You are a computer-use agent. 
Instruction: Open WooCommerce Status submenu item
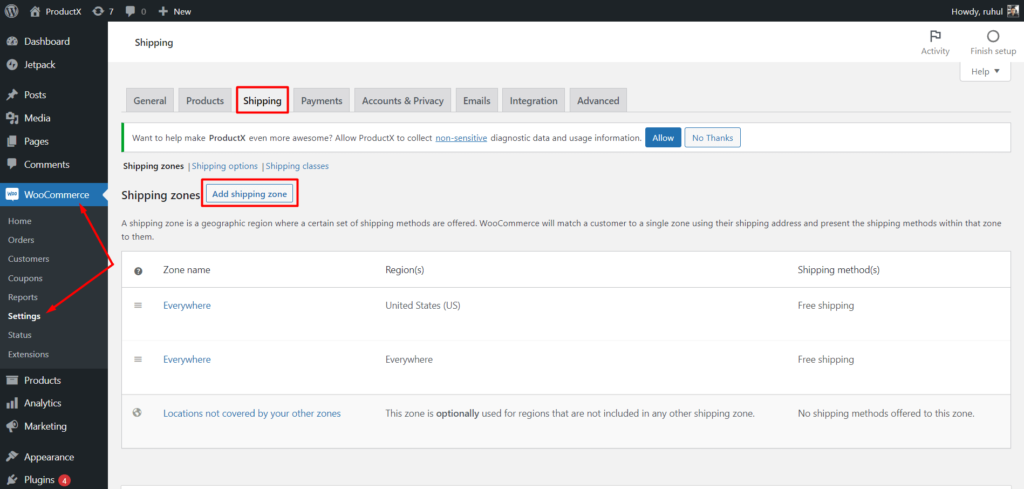(20, 335)
